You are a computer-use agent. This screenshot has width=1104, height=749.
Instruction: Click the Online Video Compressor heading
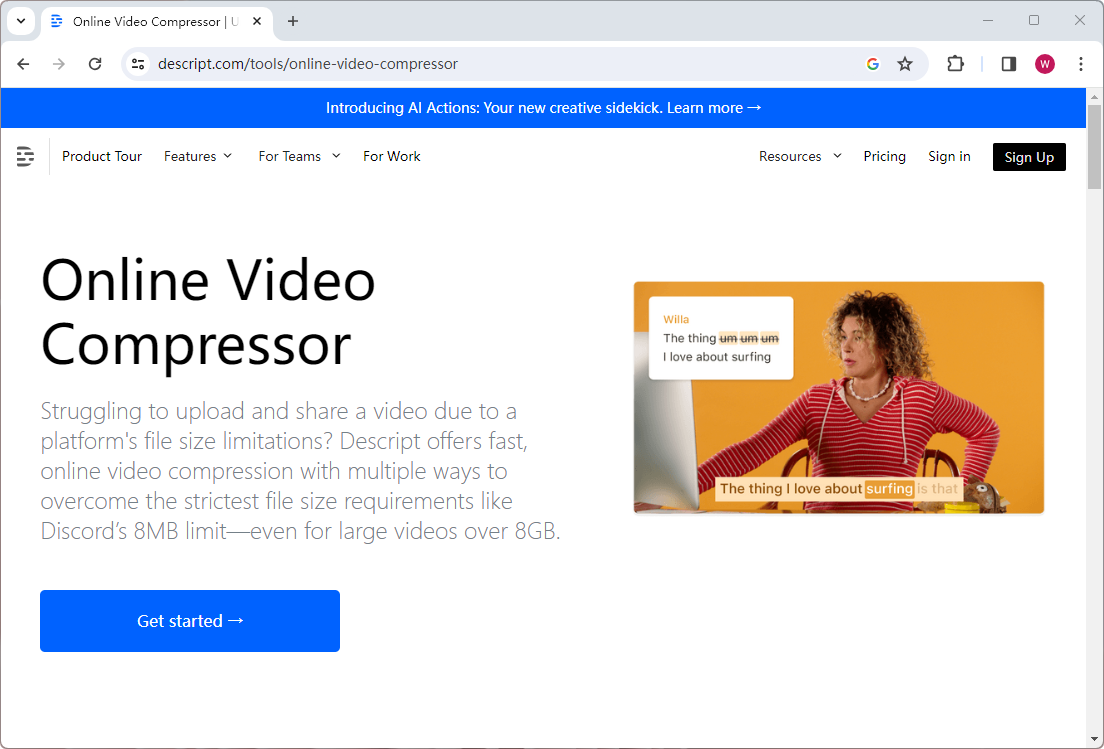(208, 311)
